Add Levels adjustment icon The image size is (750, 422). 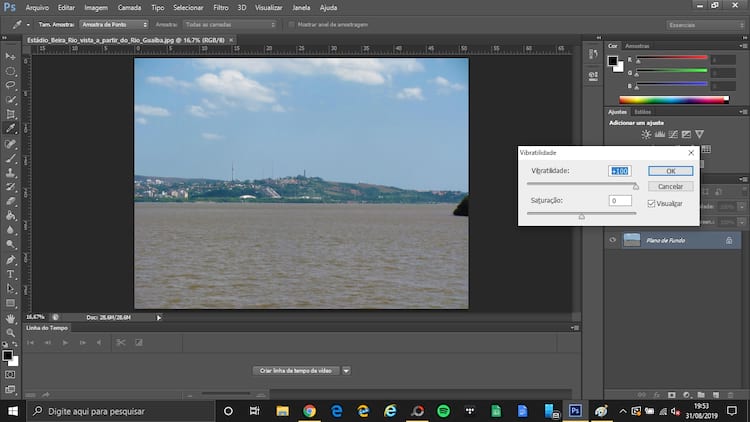[x=660, y=134]
